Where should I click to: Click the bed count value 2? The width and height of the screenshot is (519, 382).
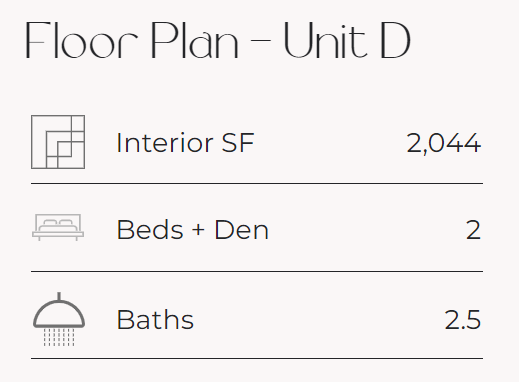coord(473,230)
